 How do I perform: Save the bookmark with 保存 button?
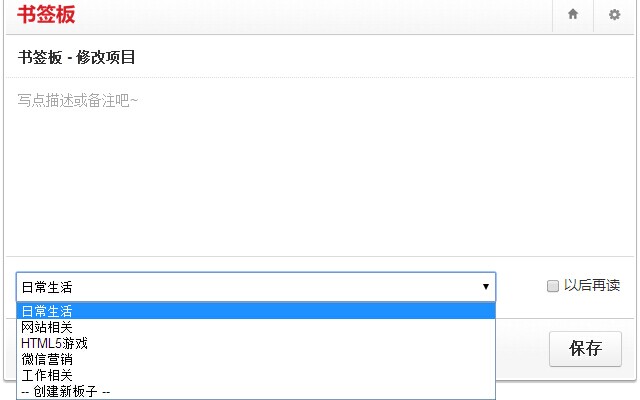coord(585,349)
